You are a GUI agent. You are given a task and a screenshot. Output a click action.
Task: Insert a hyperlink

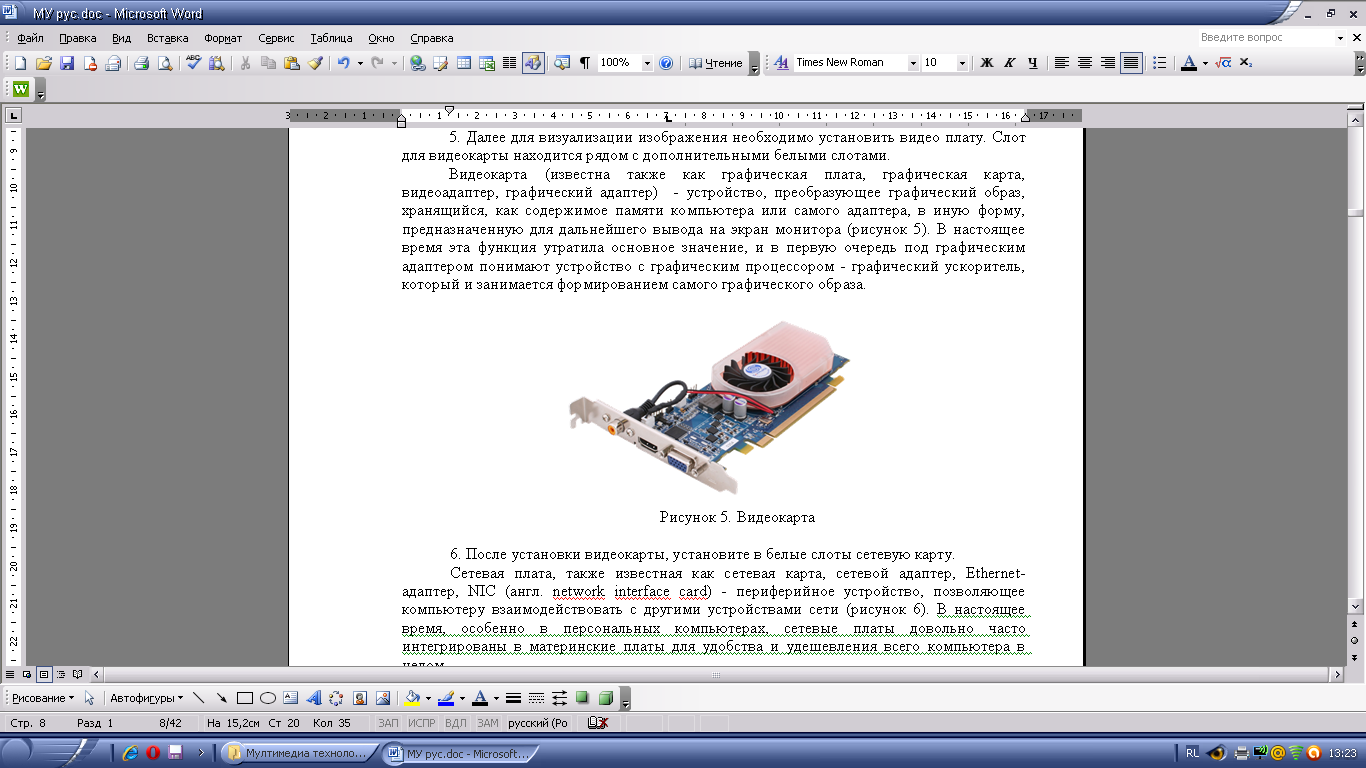417,63
